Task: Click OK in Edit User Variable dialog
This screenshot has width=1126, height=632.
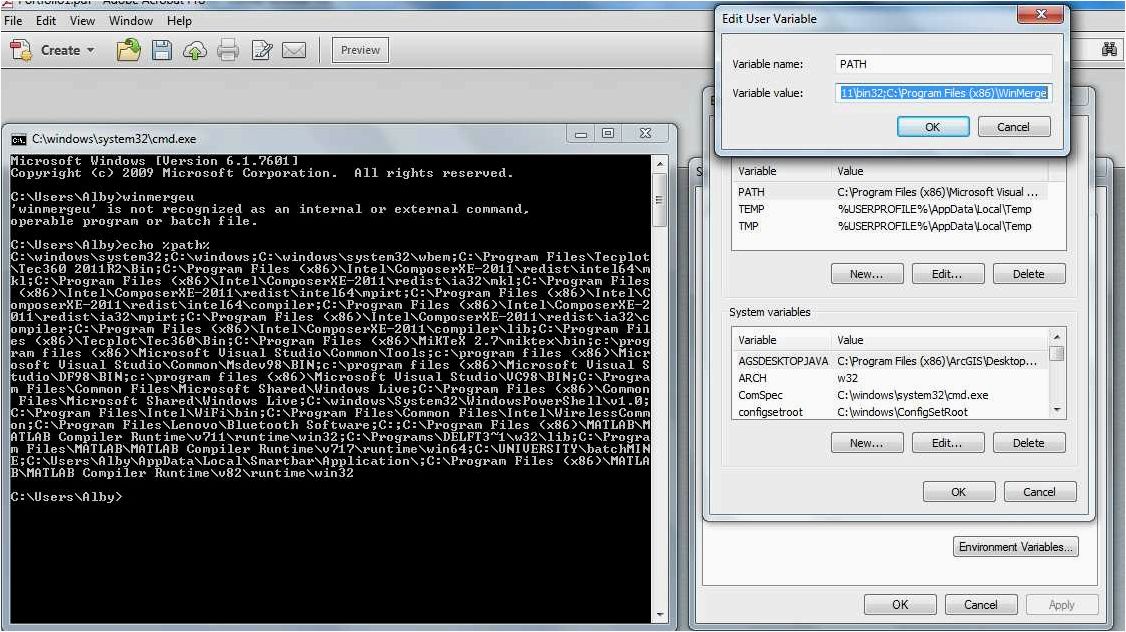Action: (933, 127)
